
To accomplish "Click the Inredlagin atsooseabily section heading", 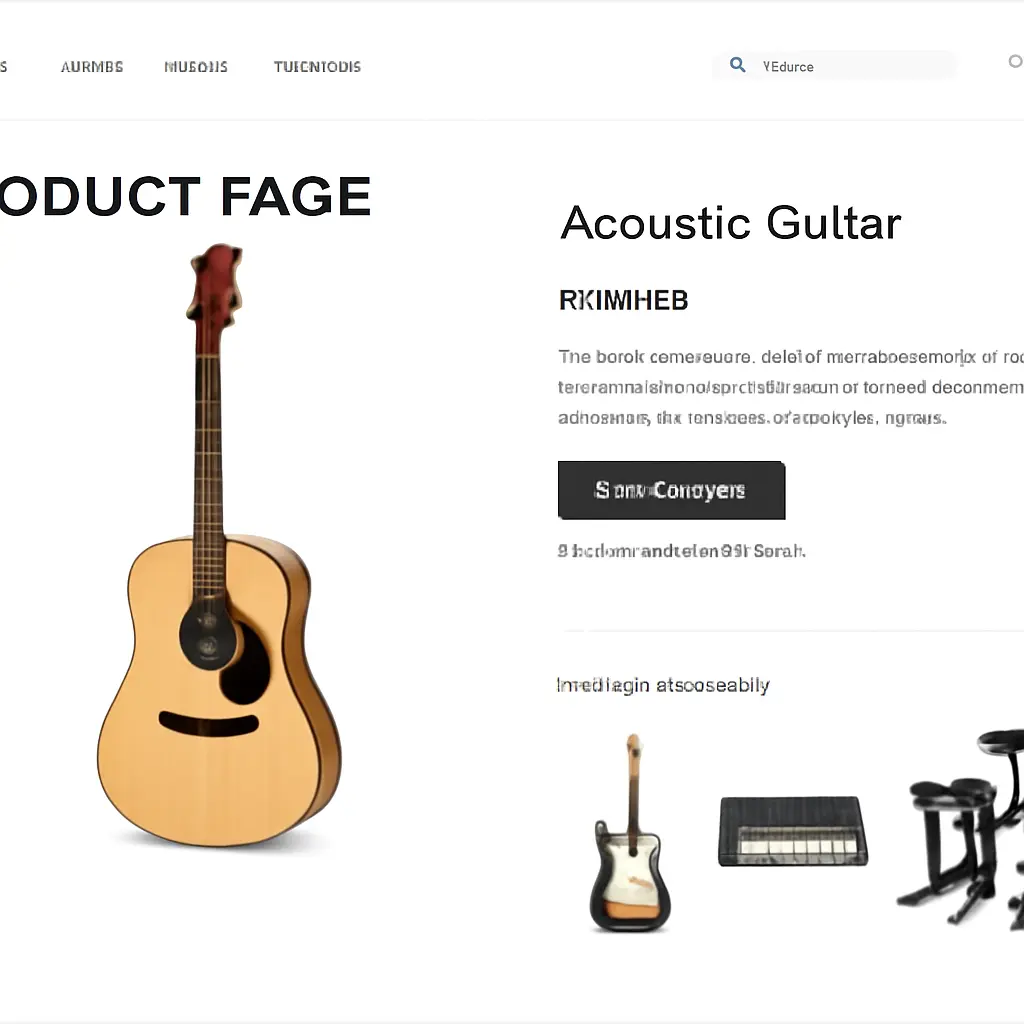I will [x=663, y=685].
